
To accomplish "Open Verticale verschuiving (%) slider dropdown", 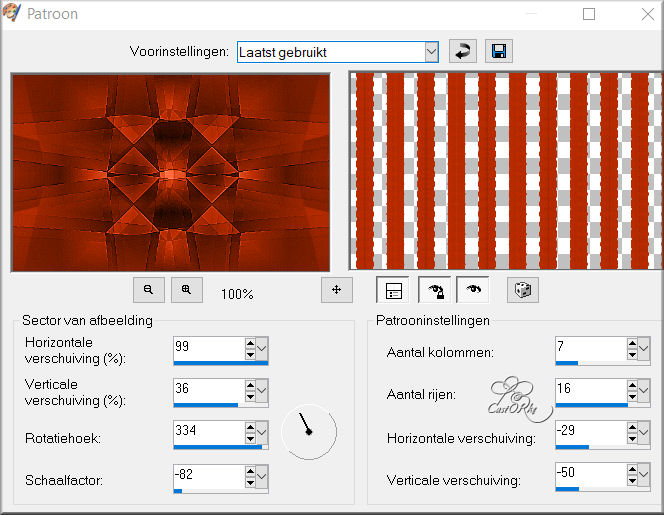I will (x=262, y=390).
